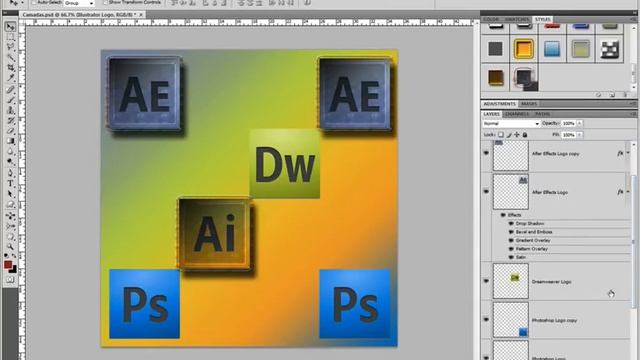Toggle Quick Mask mode
Screen dimensions: 640x360
[x=11, y=280]
